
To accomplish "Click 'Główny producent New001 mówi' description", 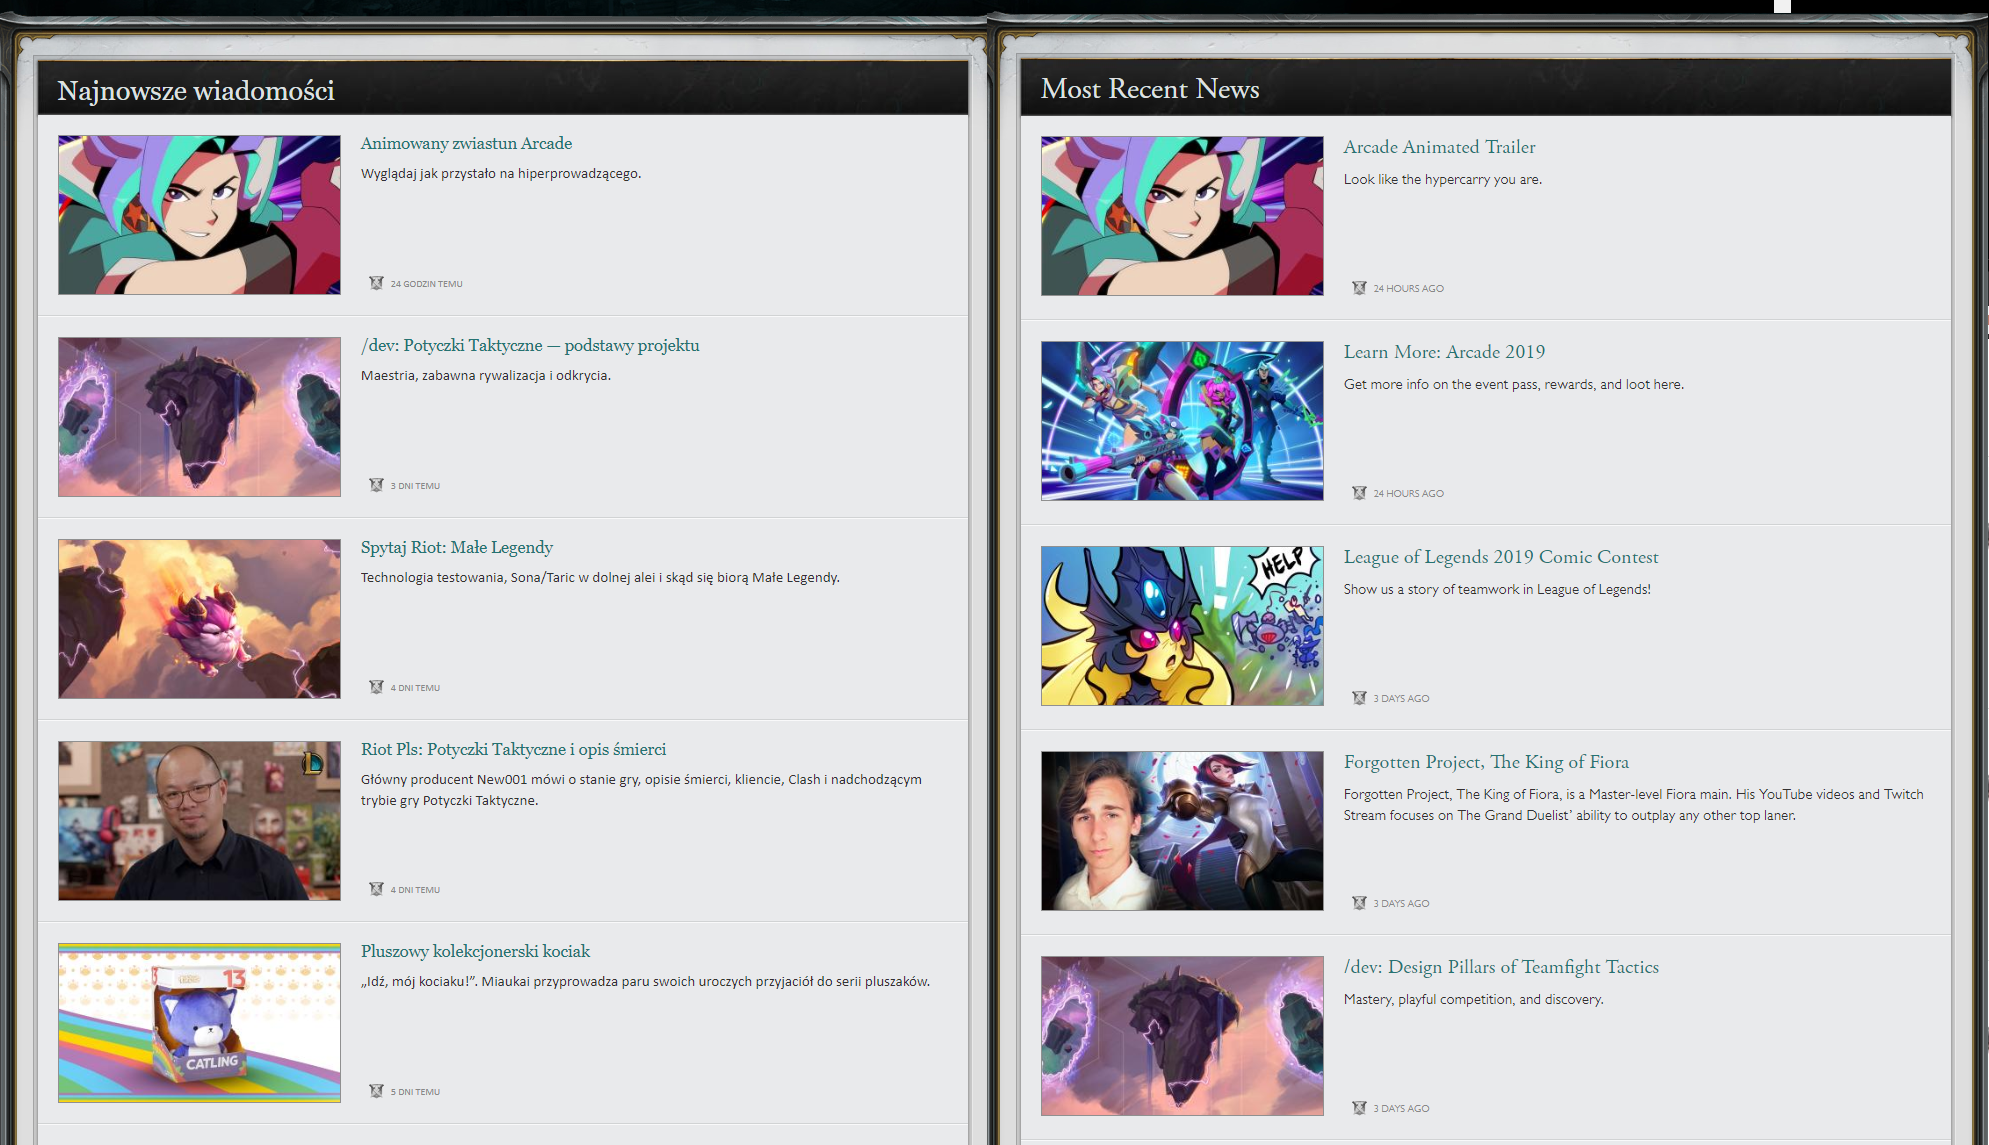I will point(641,790).
